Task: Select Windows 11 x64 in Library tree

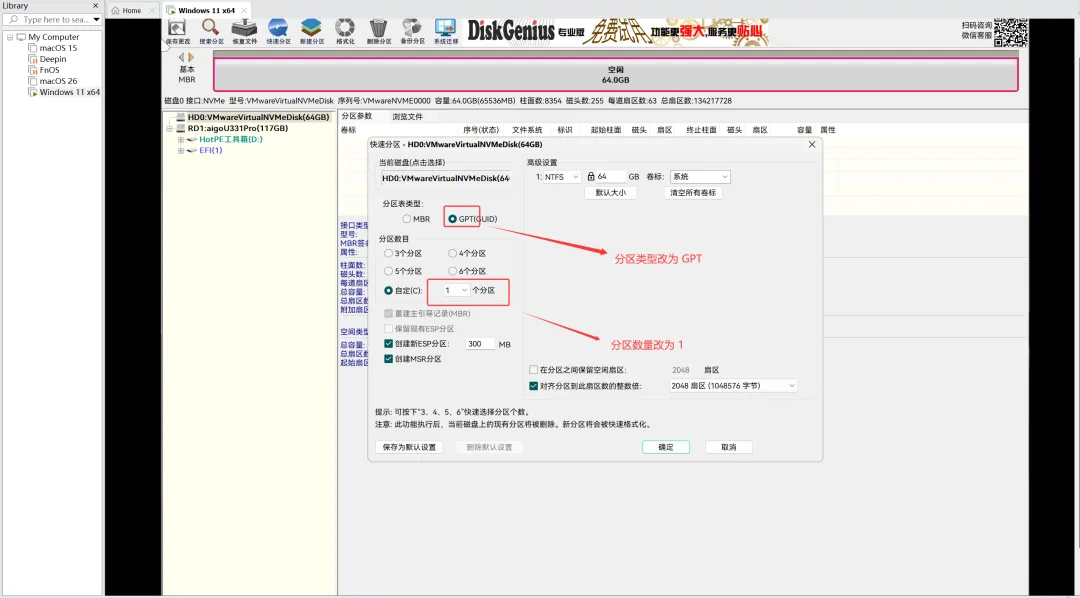Action: click(x=70, y=92)
